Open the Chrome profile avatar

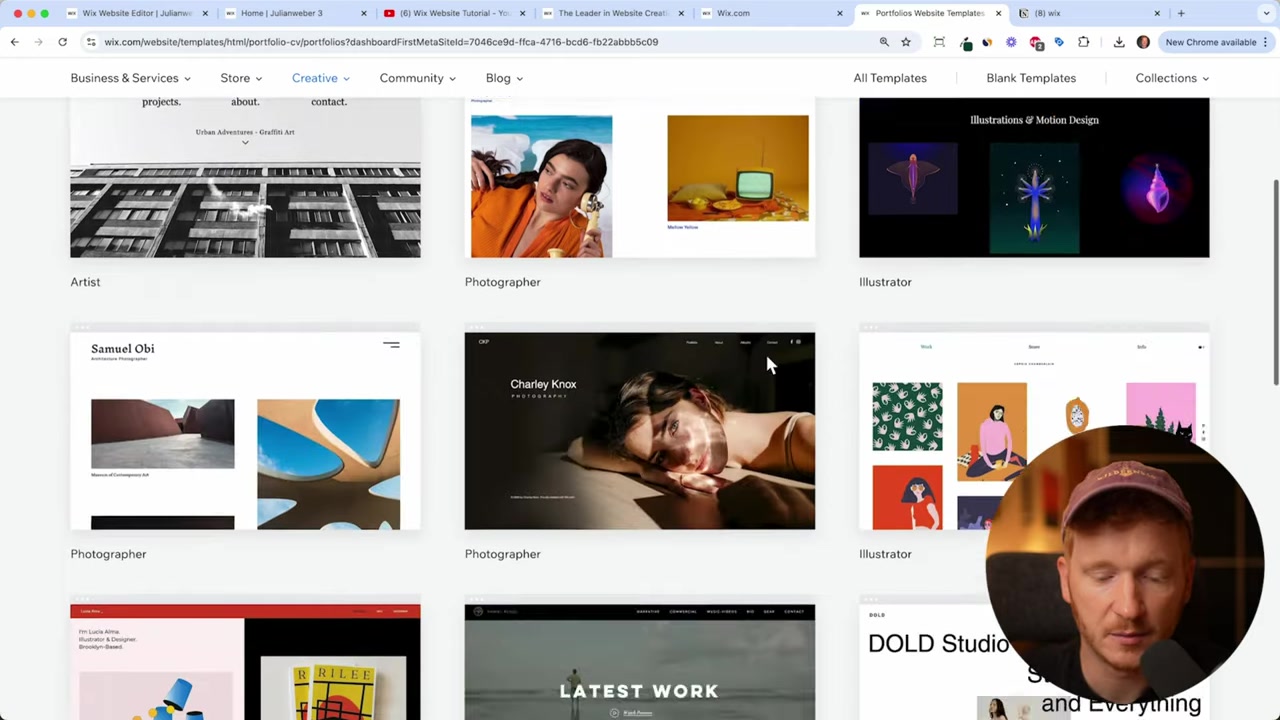point(1143,42)
